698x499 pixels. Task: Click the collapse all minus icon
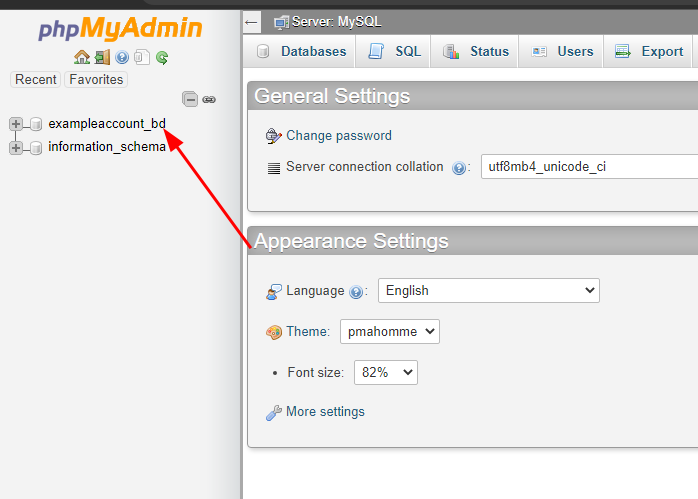coord(190,99)
